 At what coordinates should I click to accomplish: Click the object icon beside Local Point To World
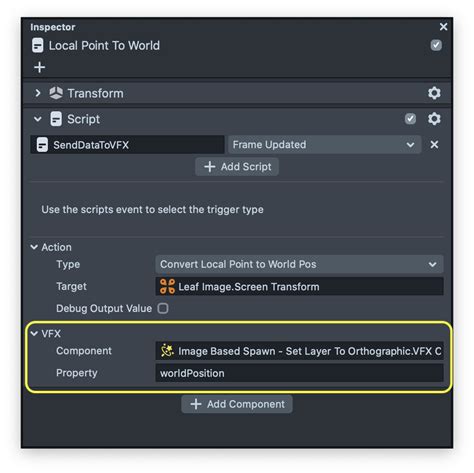tap(38, 46)
